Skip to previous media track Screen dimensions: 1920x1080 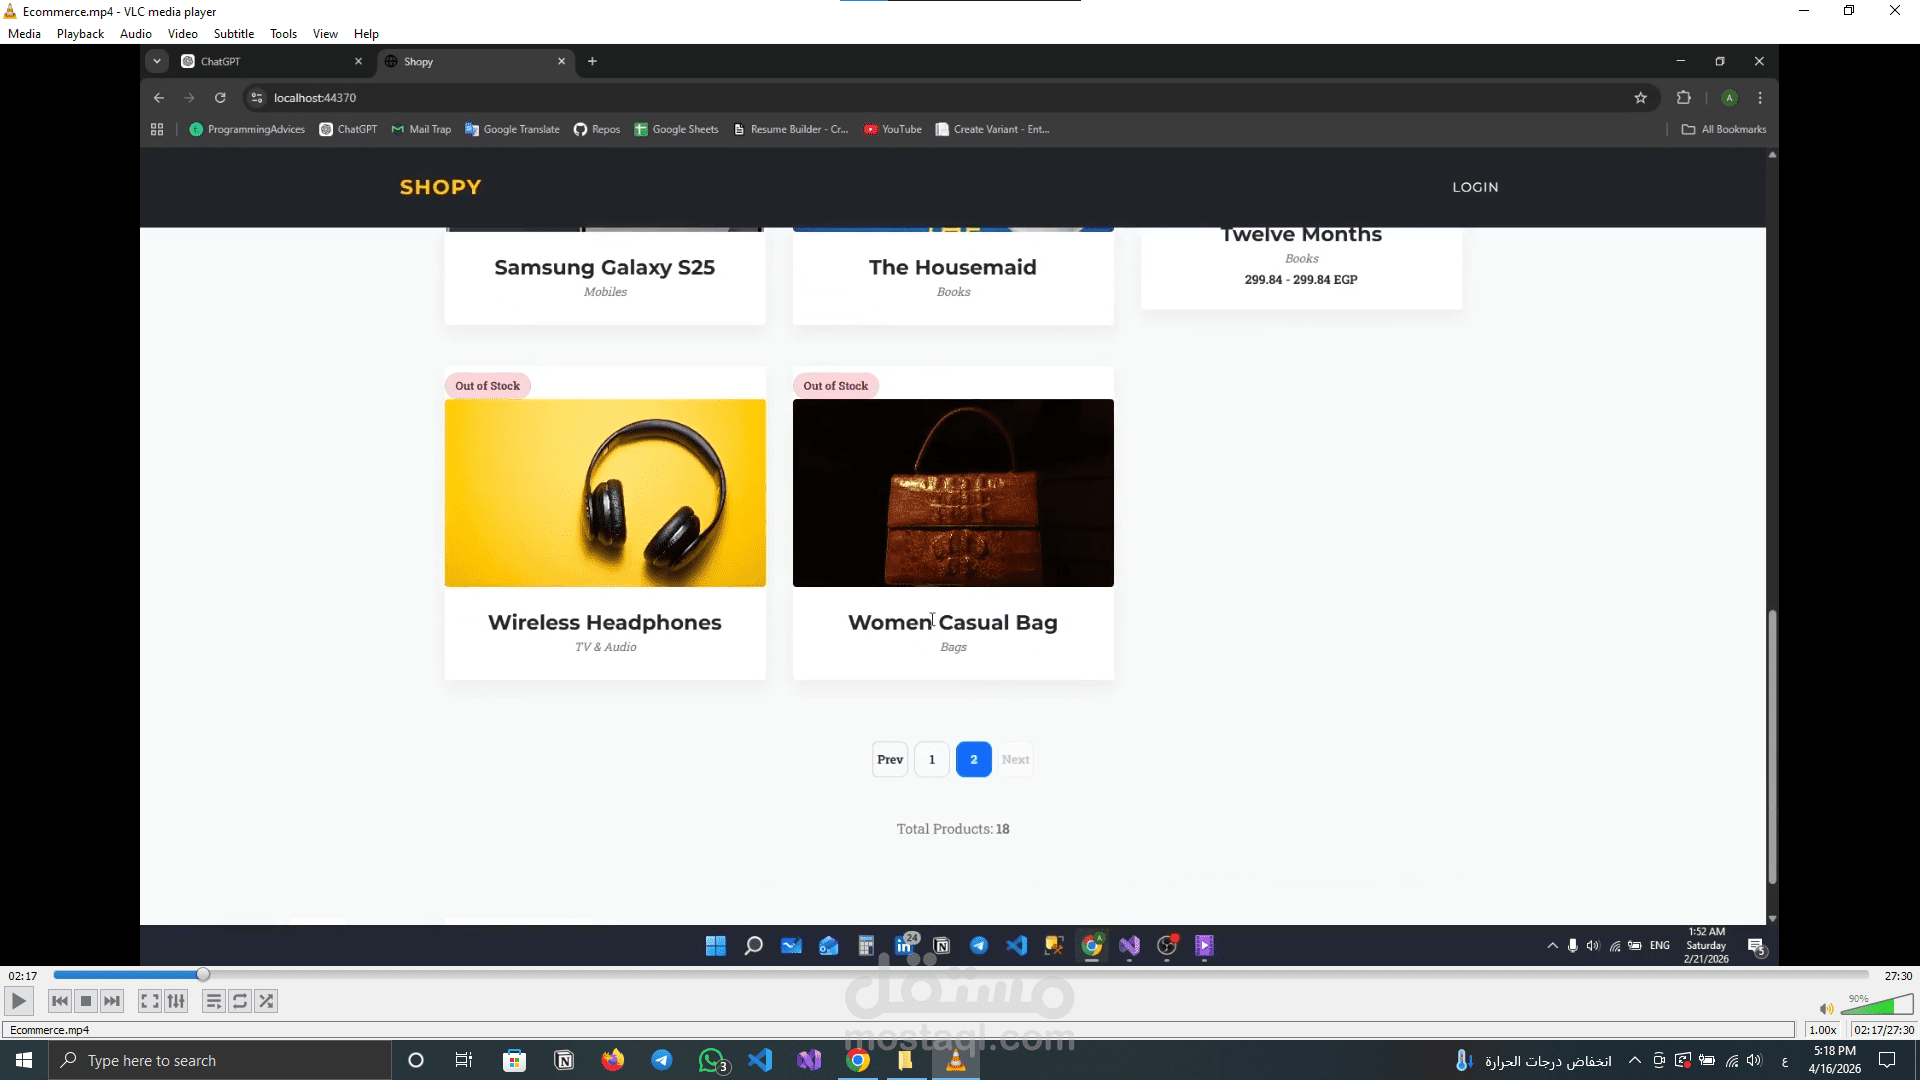point(60,1001)
